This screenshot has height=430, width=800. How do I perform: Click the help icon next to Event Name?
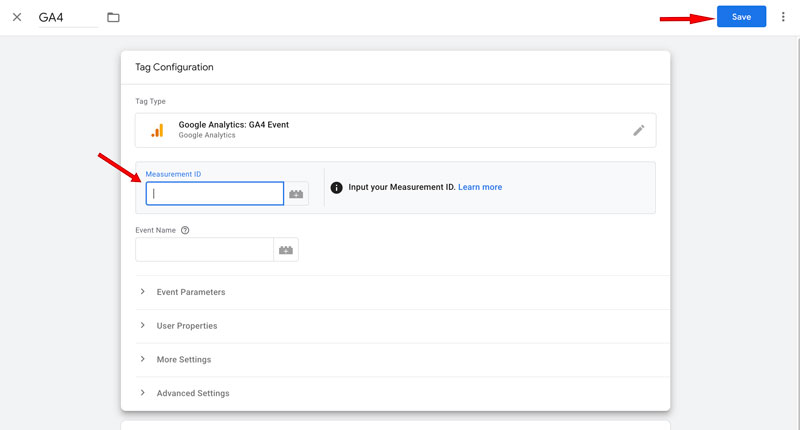(185, 230)
